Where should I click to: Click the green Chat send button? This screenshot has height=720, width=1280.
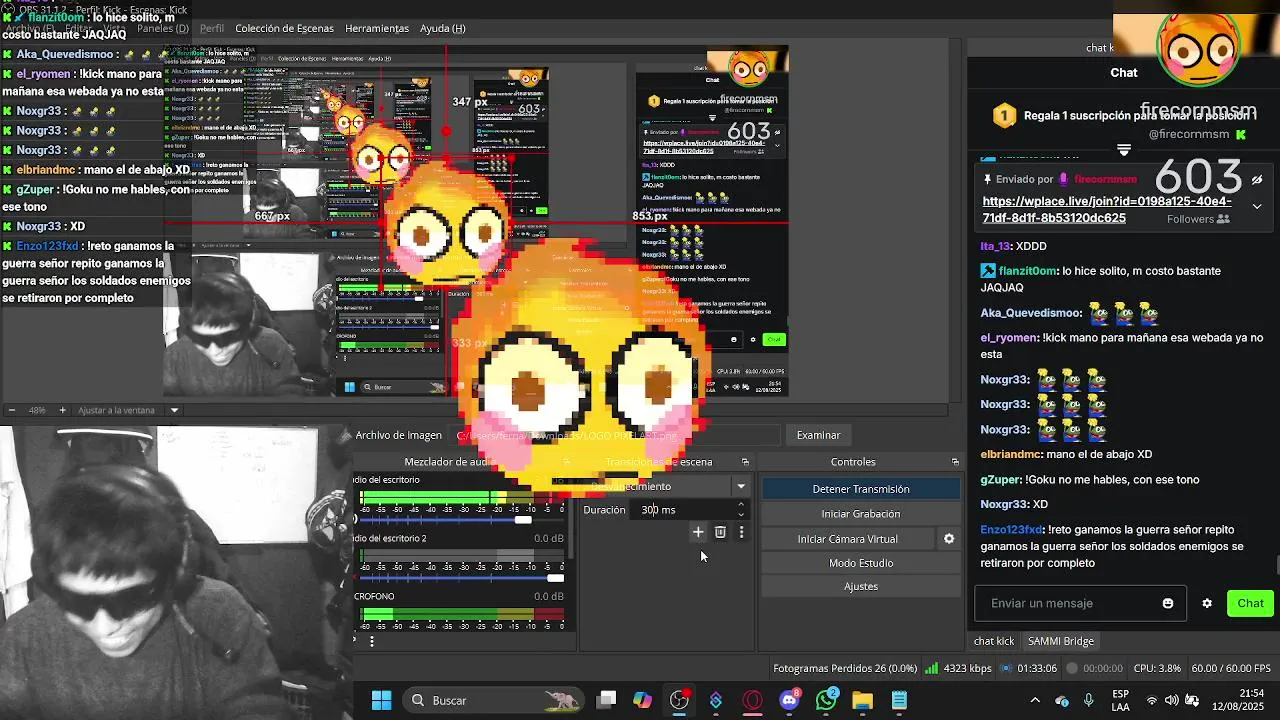[1250, 603]
